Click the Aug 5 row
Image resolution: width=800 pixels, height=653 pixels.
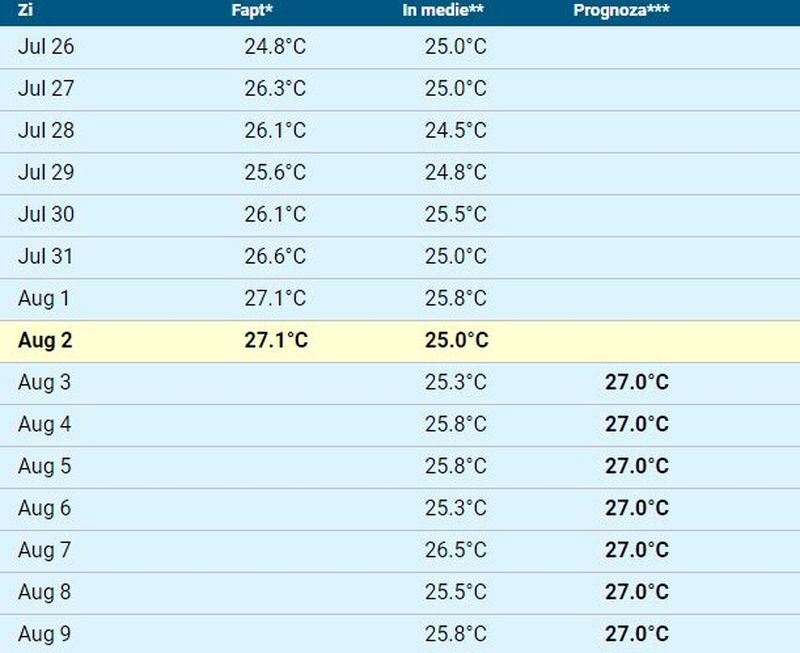tap(400, 466)
